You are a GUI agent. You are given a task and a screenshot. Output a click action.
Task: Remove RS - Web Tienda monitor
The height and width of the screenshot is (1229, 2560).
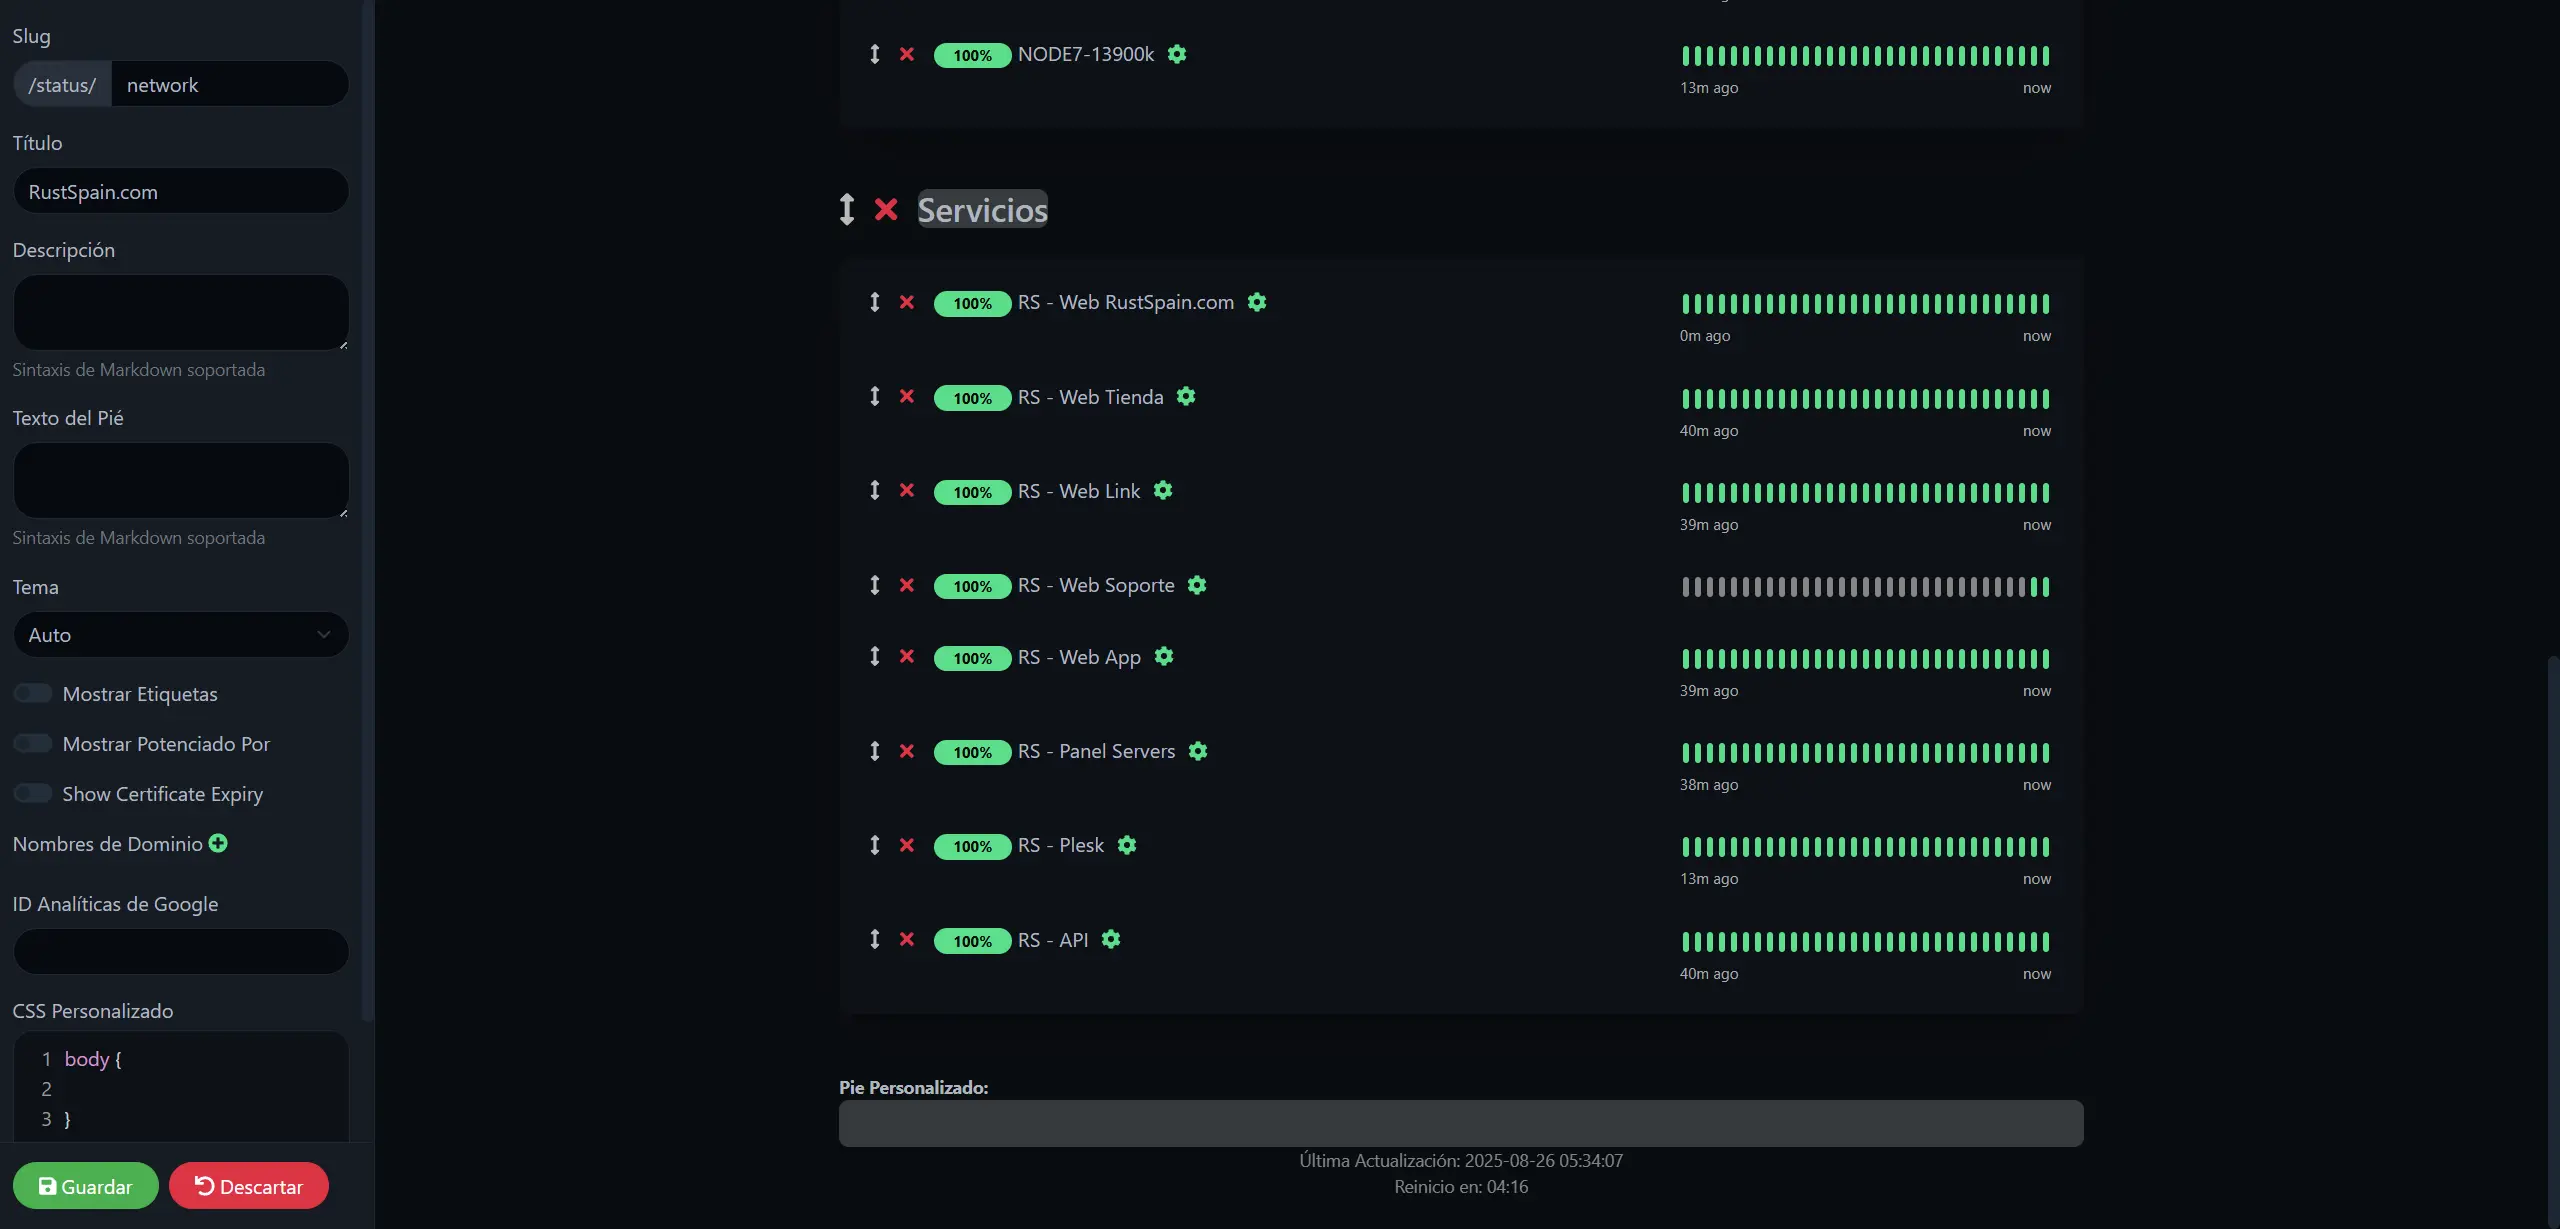907,396
